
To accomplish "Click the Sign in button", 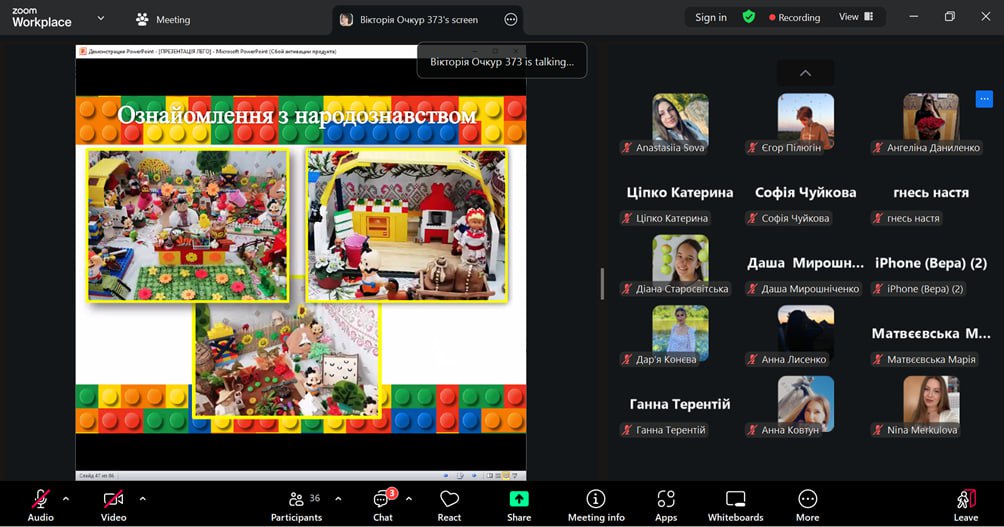I will click(711, 17).
